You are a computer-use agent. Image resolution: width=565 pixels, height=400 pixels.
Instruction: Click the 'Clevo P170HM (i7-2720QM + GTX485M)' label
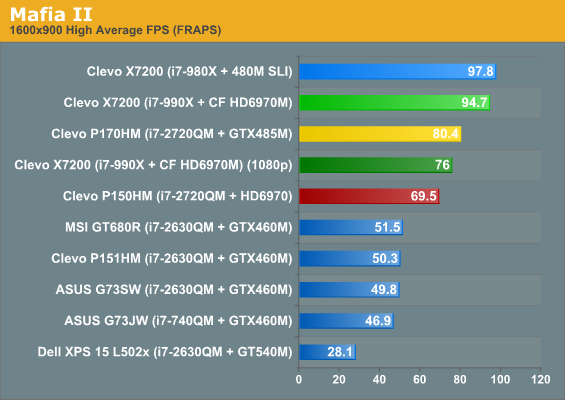point(172,134)
